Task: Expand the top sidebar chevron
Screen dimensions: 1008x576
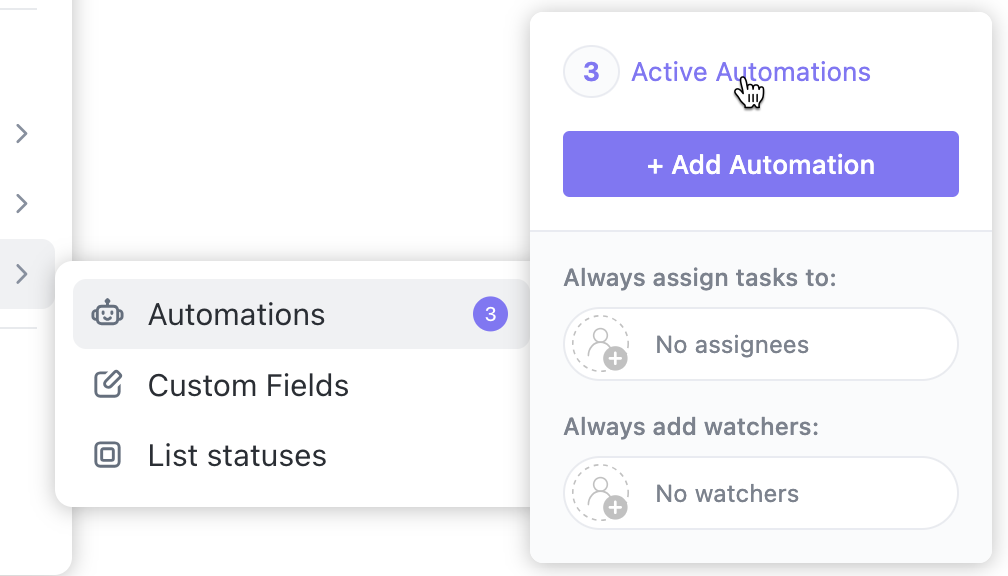Action: (22, 133)
